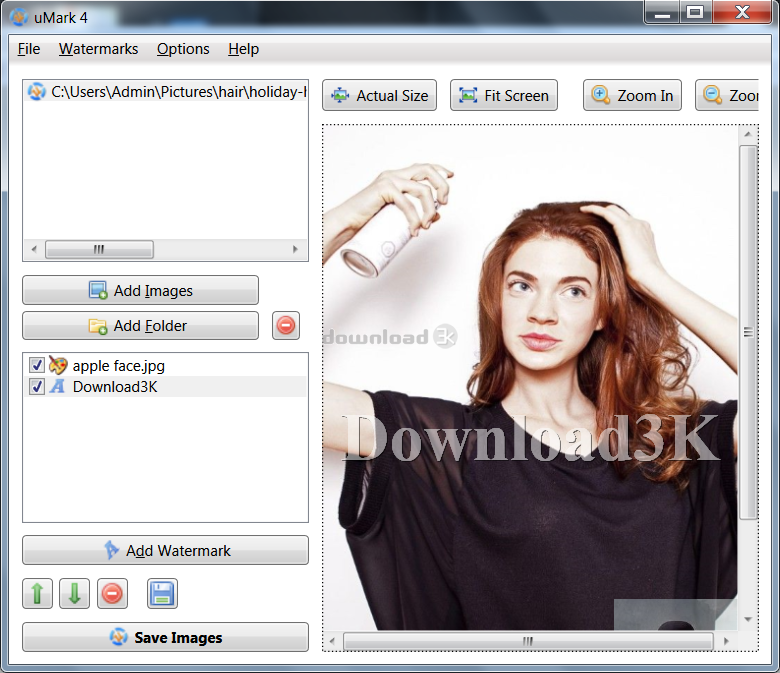
Task: Click the Add Watermark button
Action: [166, 550]
